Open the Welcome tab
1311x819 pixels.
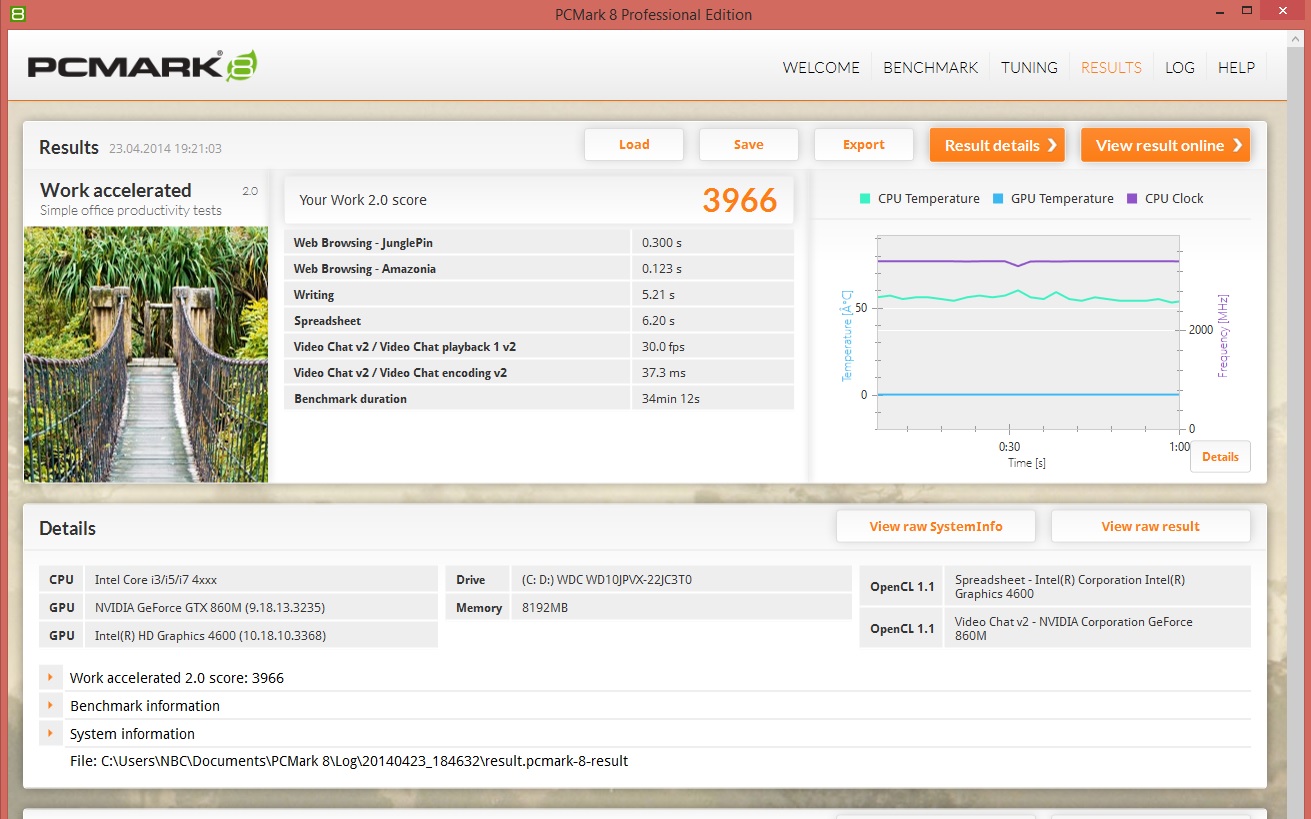(821, 67)
